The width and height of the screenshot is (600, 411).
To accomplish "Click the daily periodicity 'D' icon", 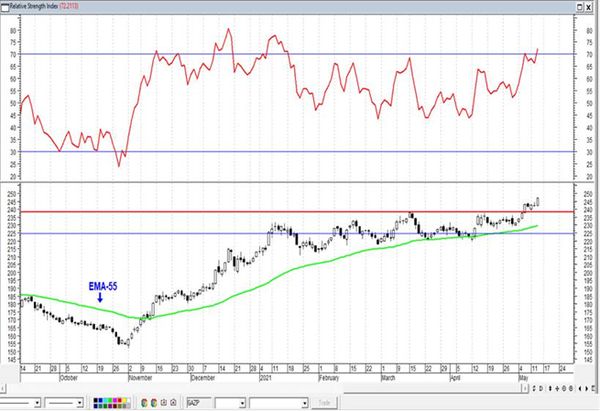I will pyautogui.click(x=541, y=388).
